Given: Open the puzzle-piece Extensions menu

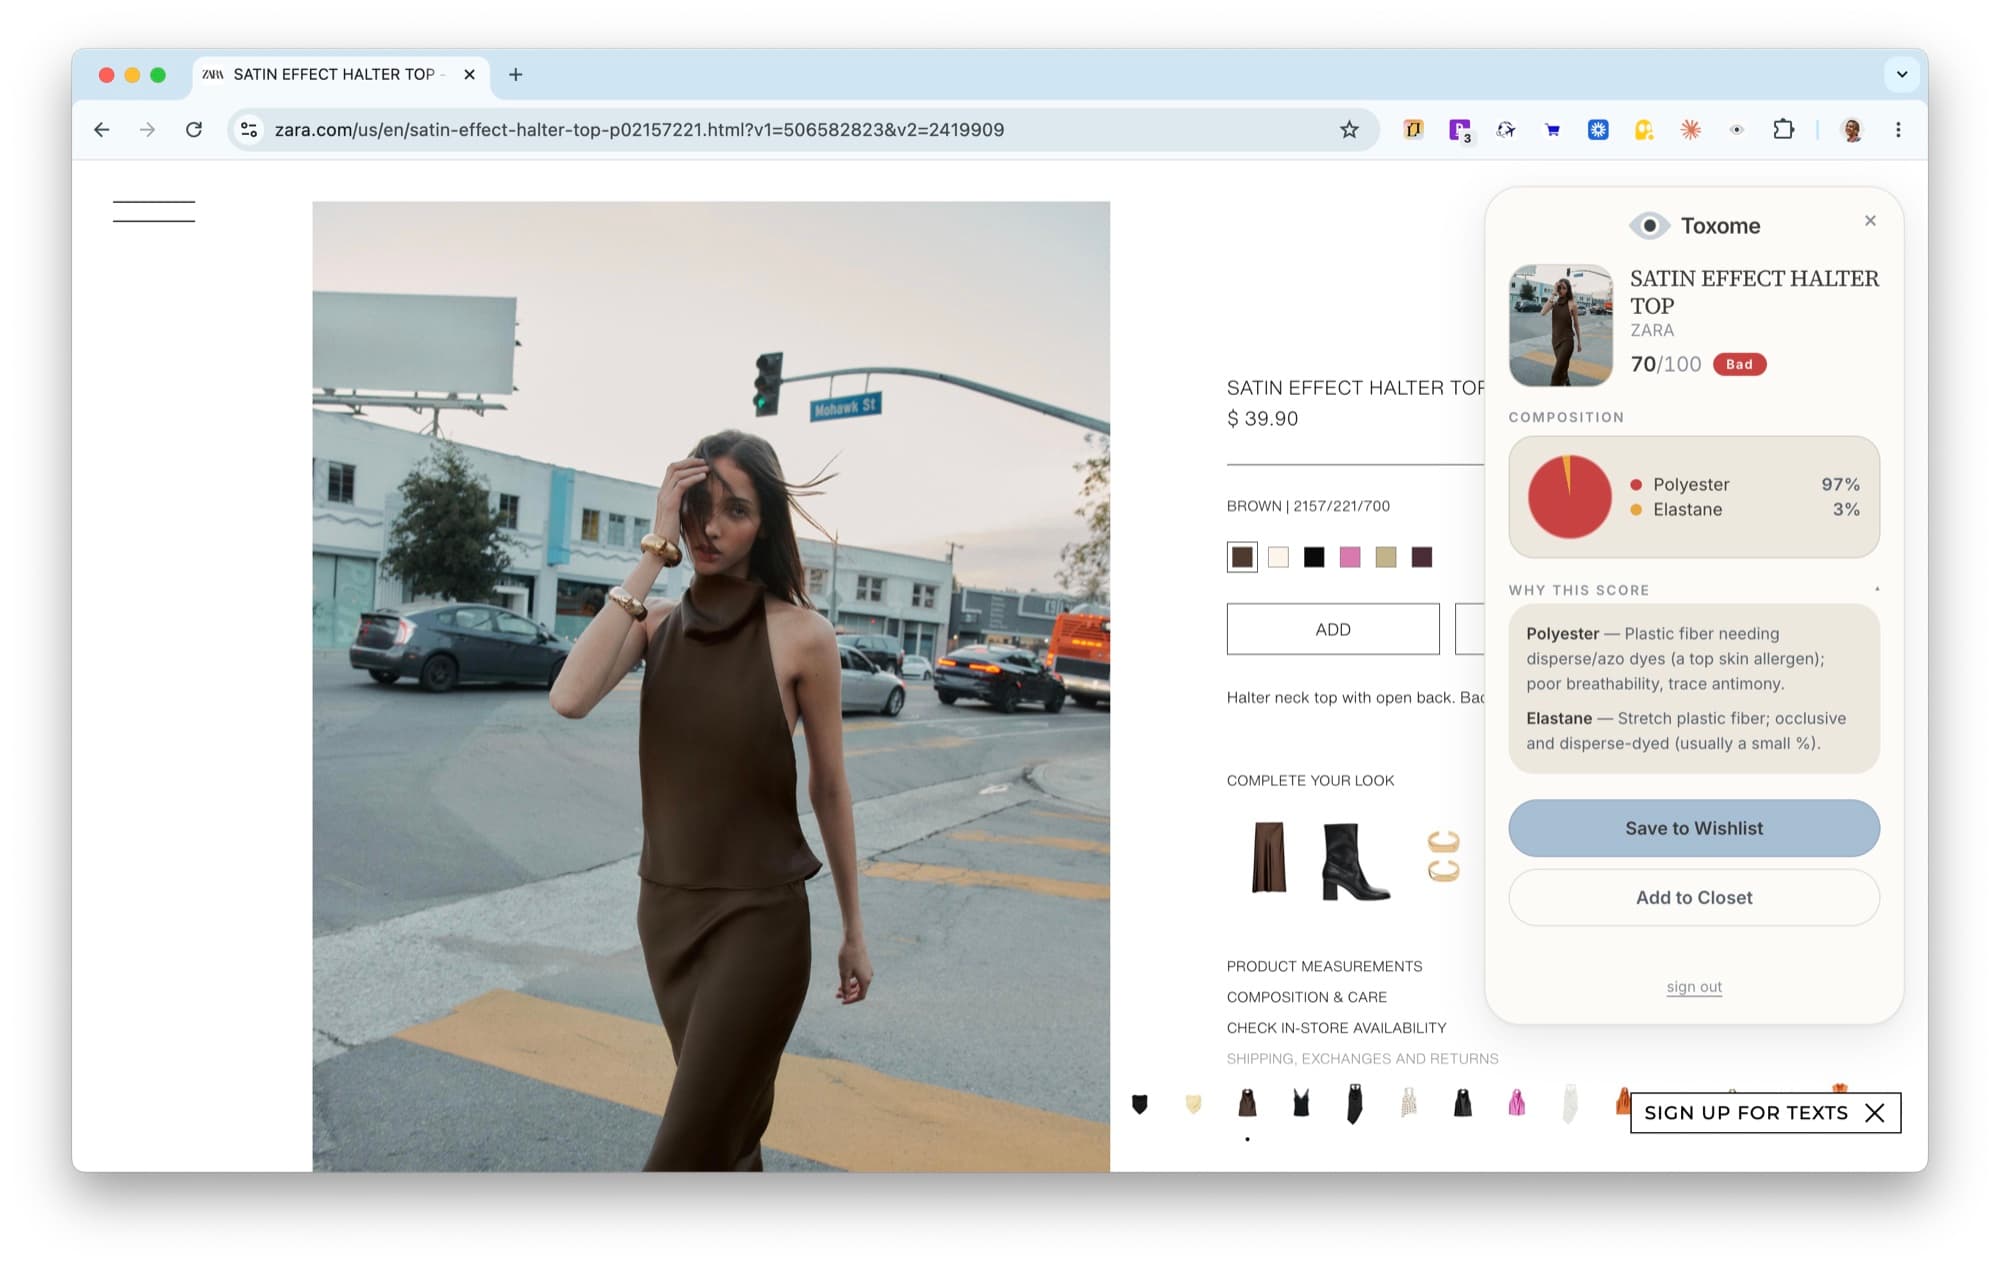Looking at the screenshot, I should point(1783,129).
